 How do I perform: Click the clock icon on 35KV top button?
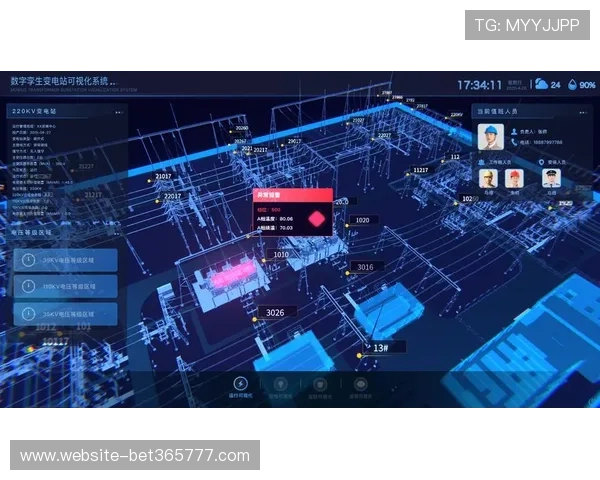tap(28, 260)
